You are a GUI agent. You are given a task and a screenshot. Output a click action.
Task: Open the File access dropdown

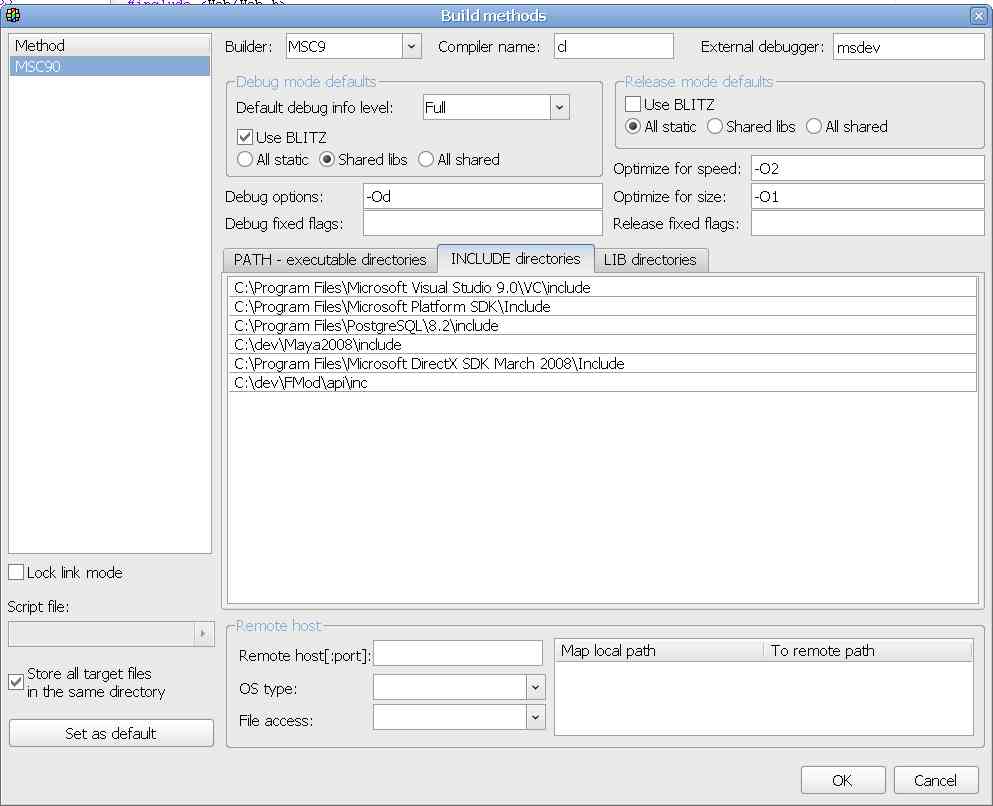click(535, 717)
